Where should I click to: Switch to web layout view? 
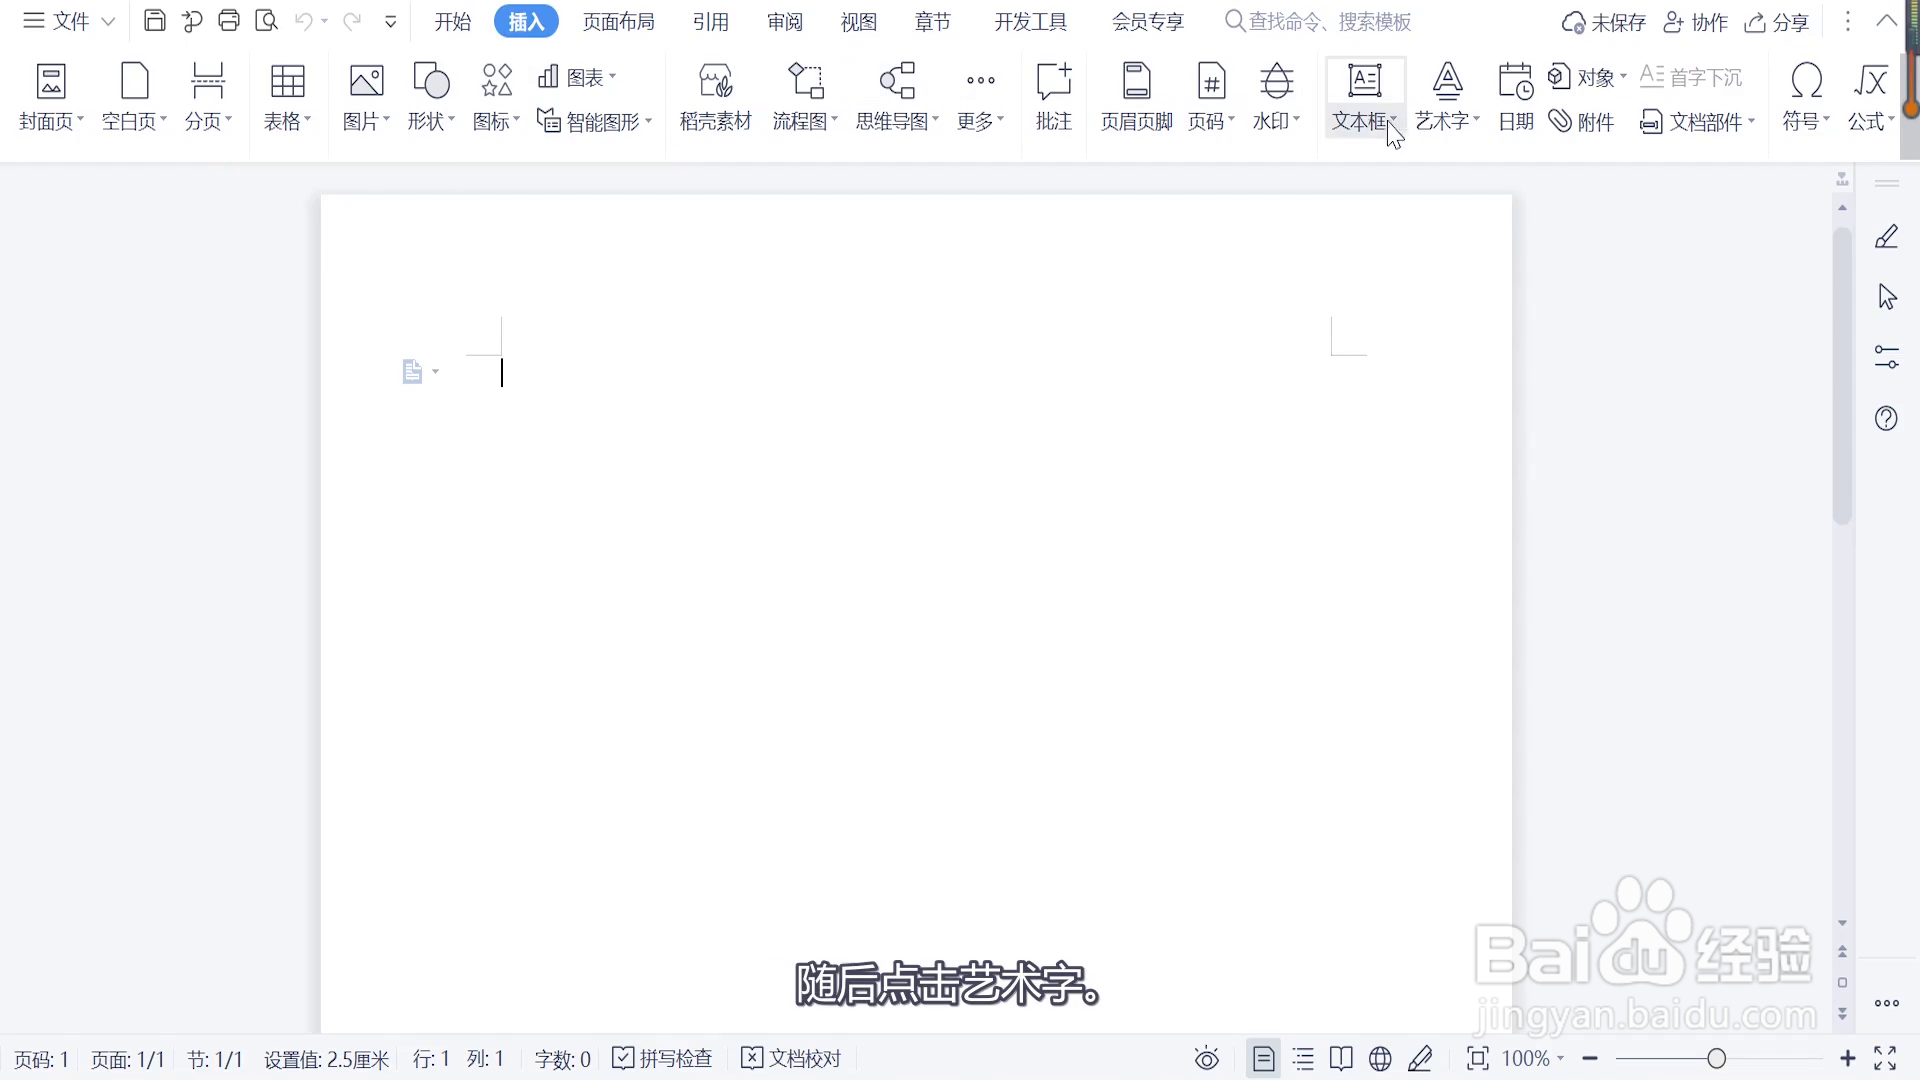click(1380, 1058)
